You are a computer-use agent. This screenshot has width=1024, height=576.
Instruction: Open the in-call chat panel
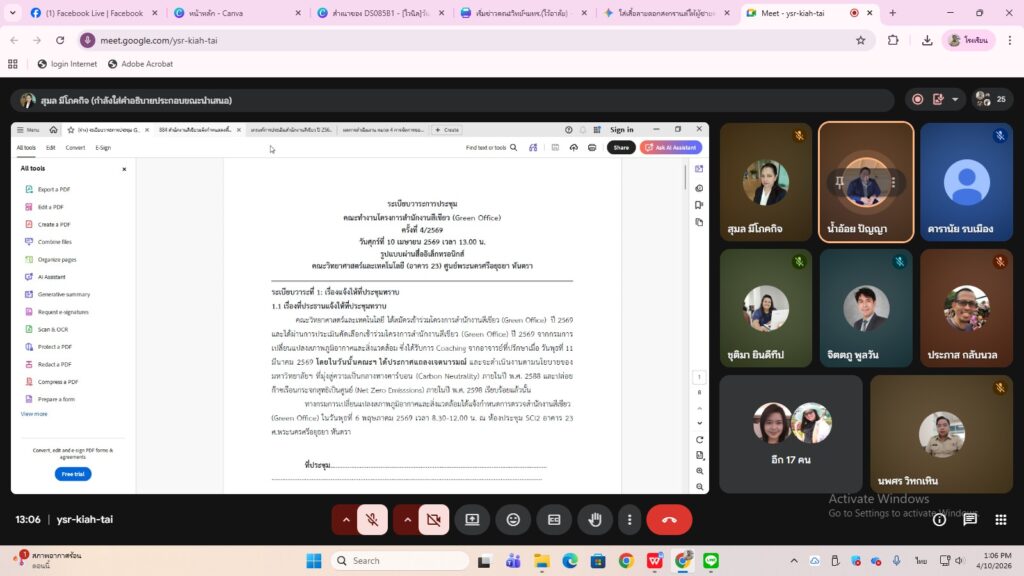click(x=969, y=520)
